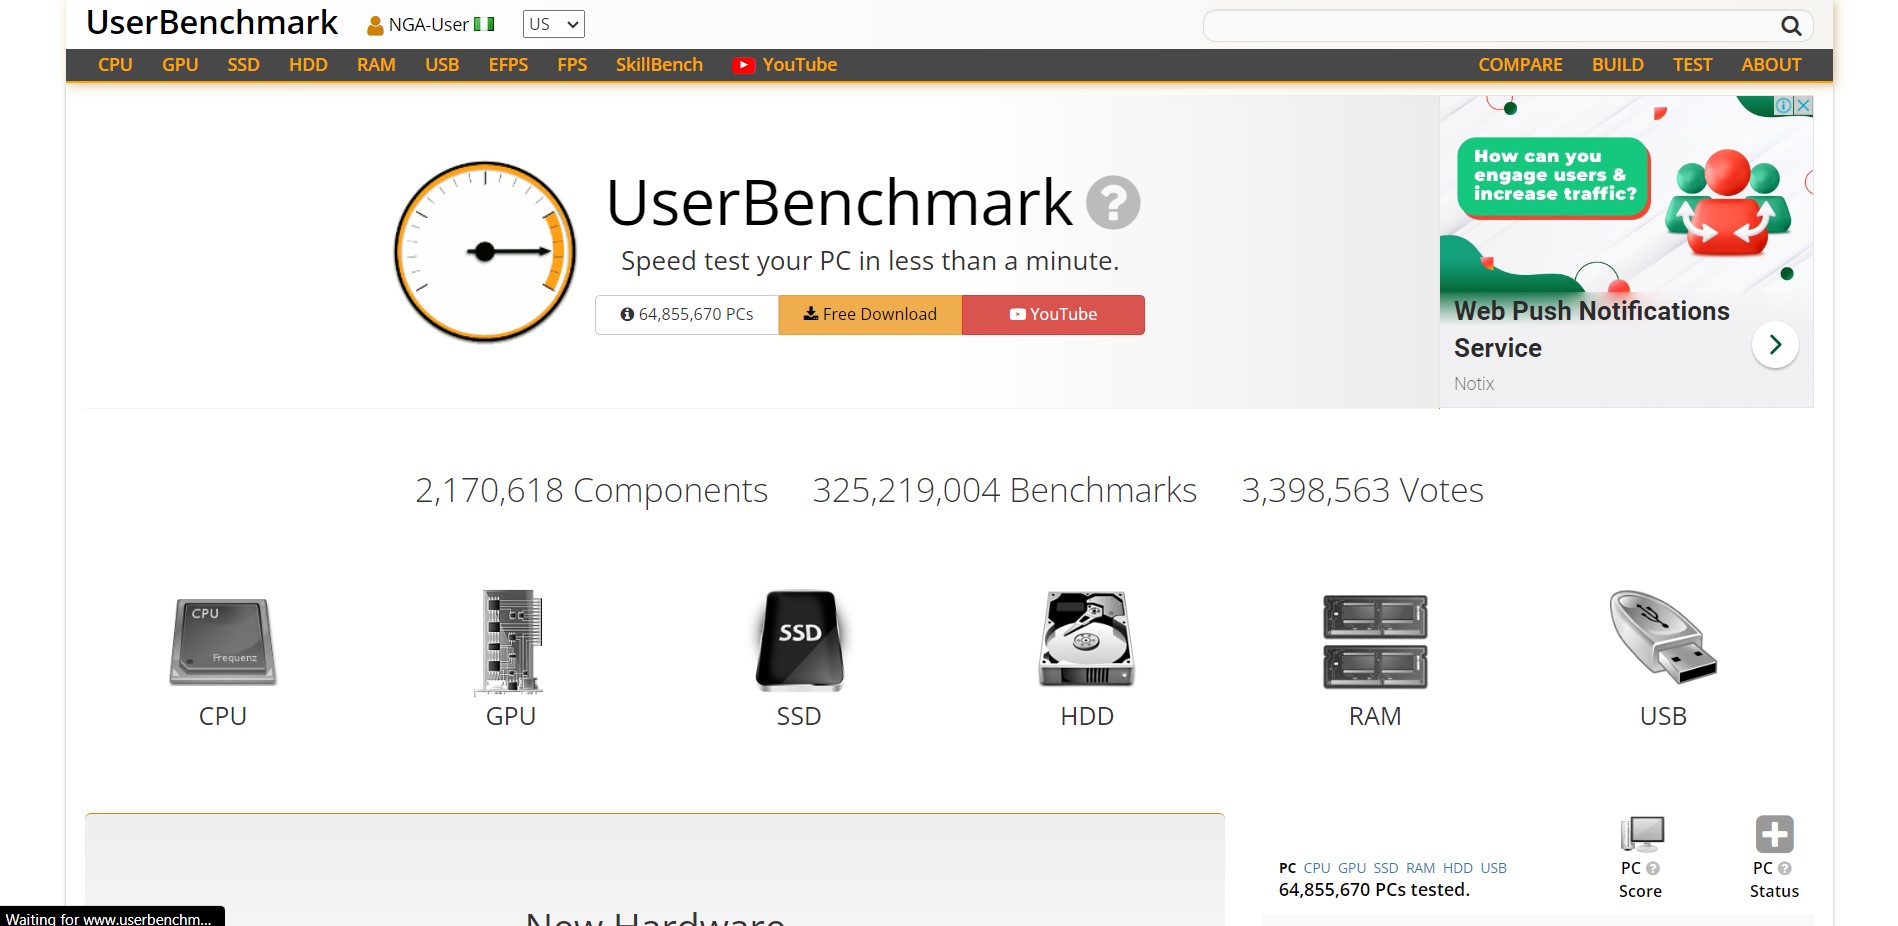Click the PC Score monitor icon
Viewport: 1898px width, 926px height.
[x=1641, y=834]
